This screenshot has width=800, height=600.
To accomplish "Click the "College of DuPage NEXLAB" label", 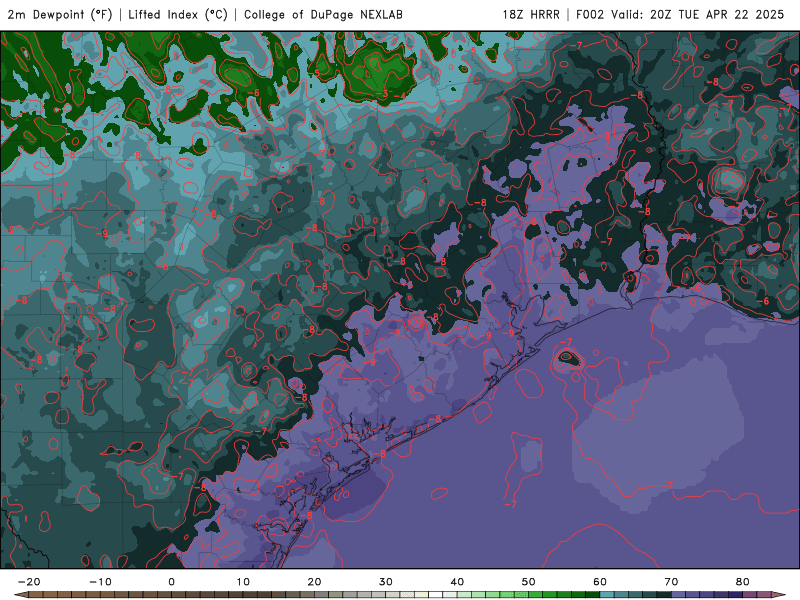I will [323, 14].
